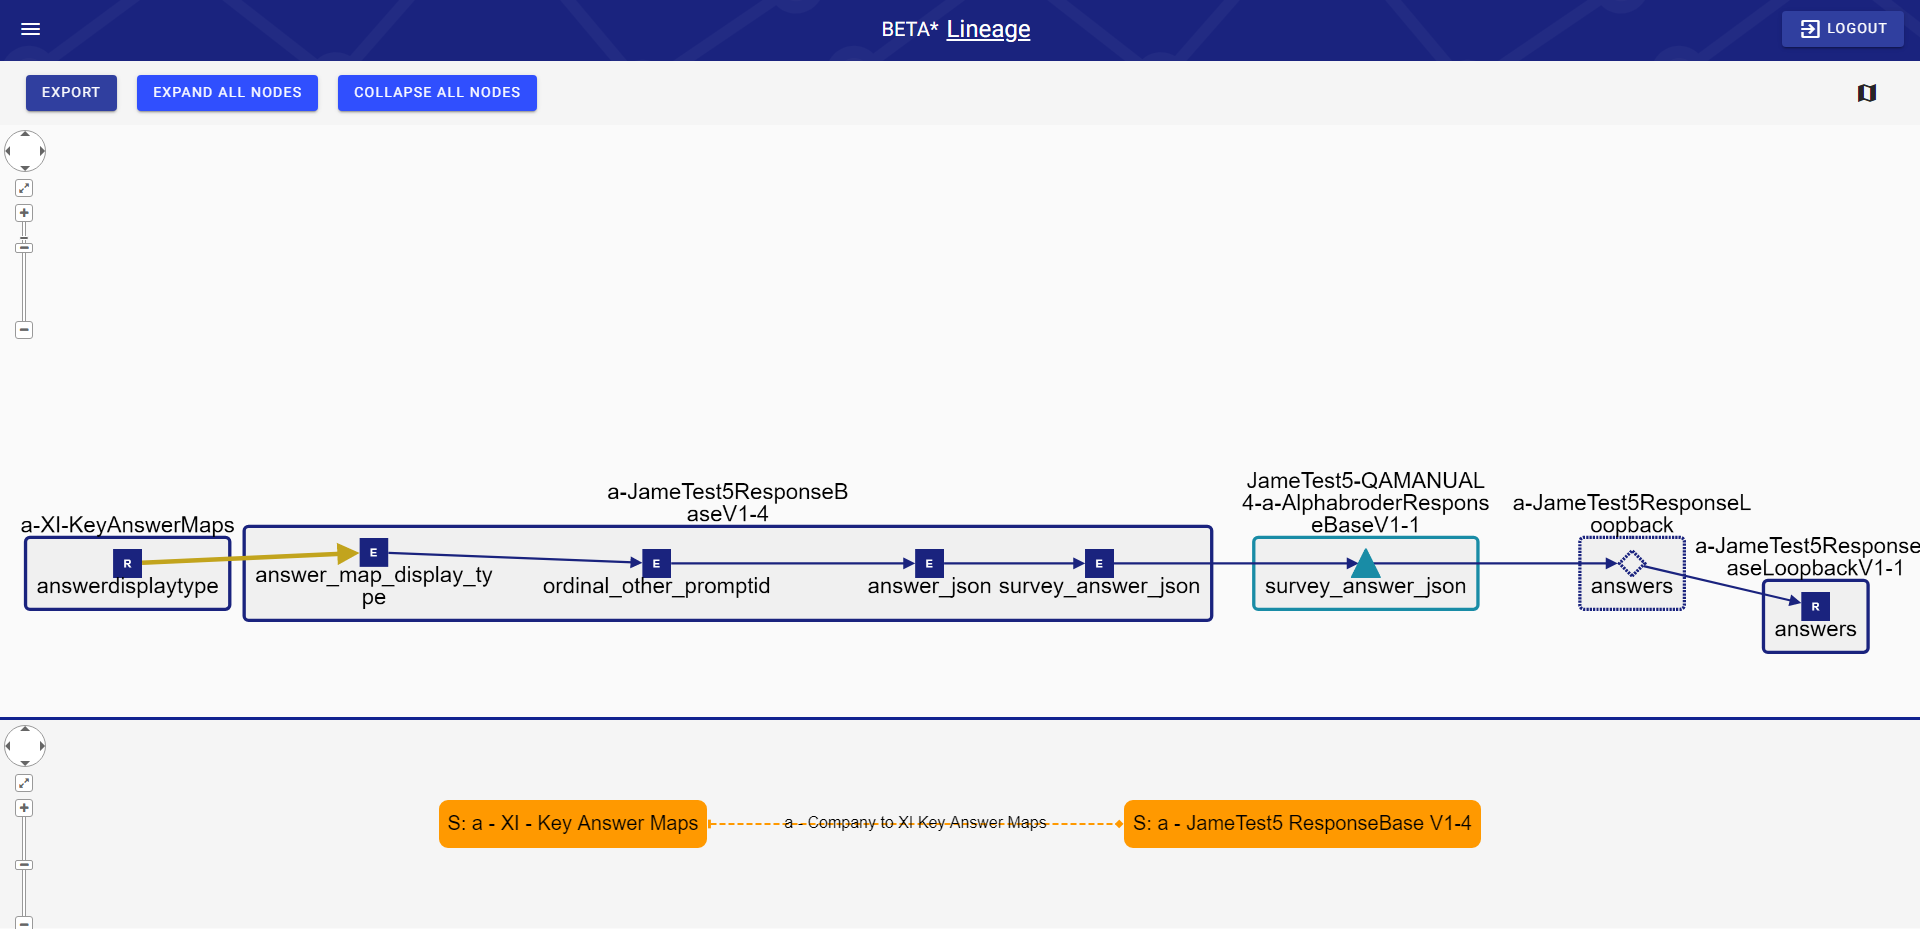Viewport: 1921px width, 929px height.
Task: Select the orange 'S: a - XI - Key Answer Maps' node
Action: point(573,824)
